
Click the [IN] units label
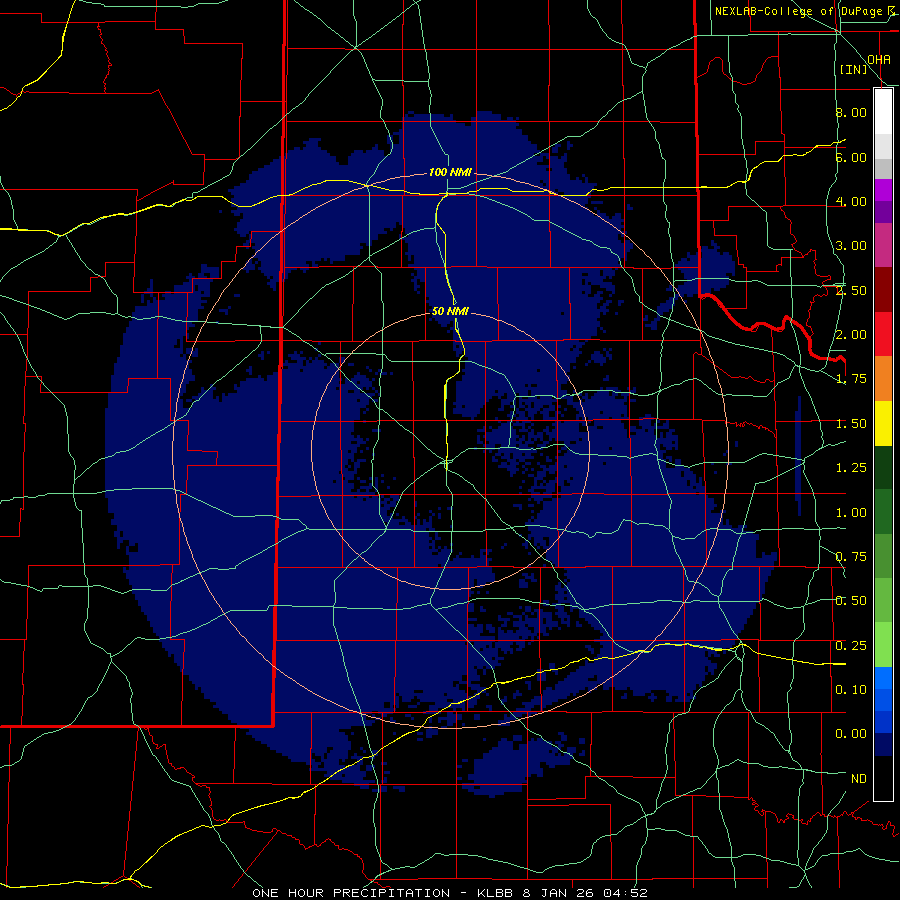click(854, 69)
